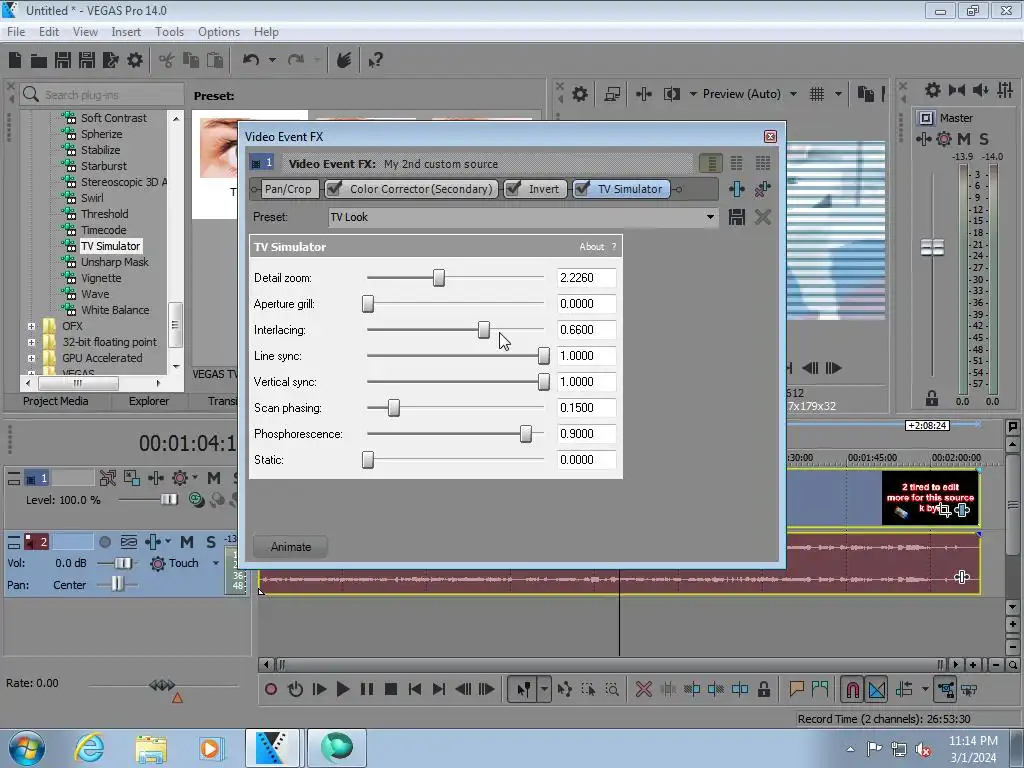The image size is (1024, 768).
Task: Save the TV Look preset icon
Action: pyautogui.click(x=737, y=217)
